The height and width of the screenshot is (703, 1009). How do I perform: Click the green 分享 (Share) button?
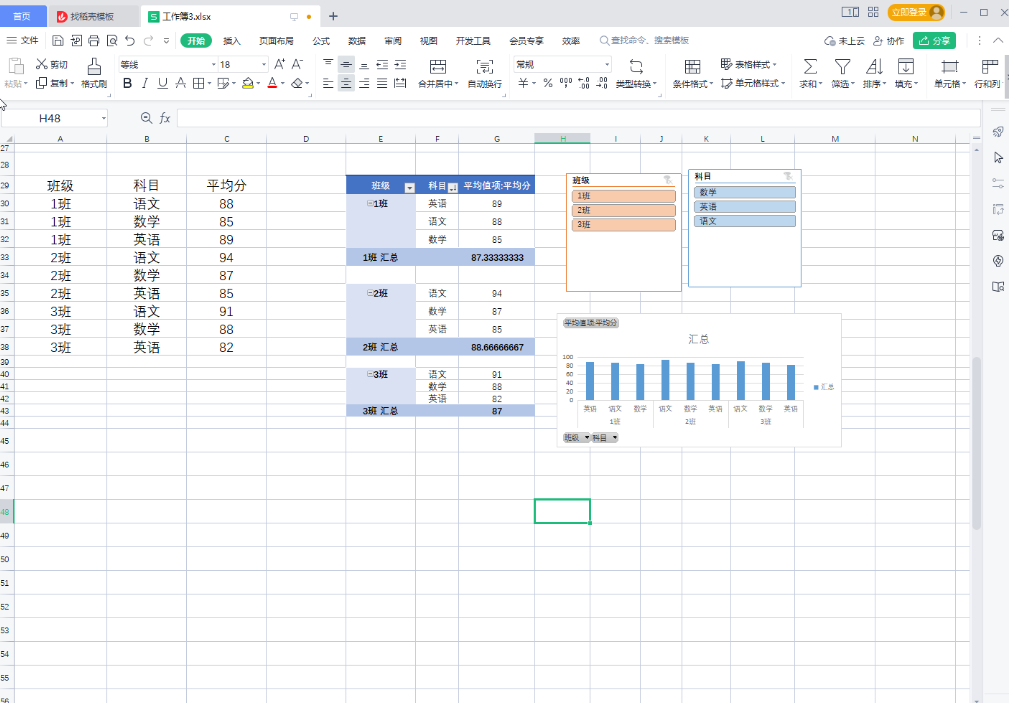[x=934, y=41]
